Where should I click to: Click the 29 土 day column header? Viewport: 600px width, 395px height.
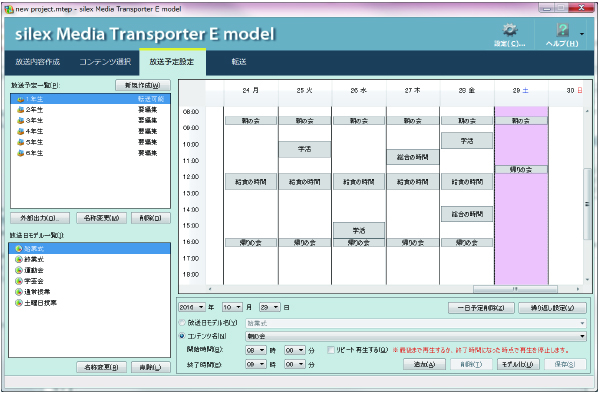pyautogui.click(x=521, y=91)
